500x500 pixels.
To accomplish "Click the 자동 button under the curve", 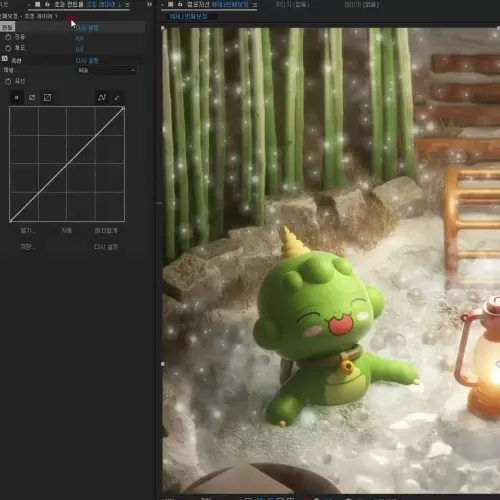I will pos(66,230).
